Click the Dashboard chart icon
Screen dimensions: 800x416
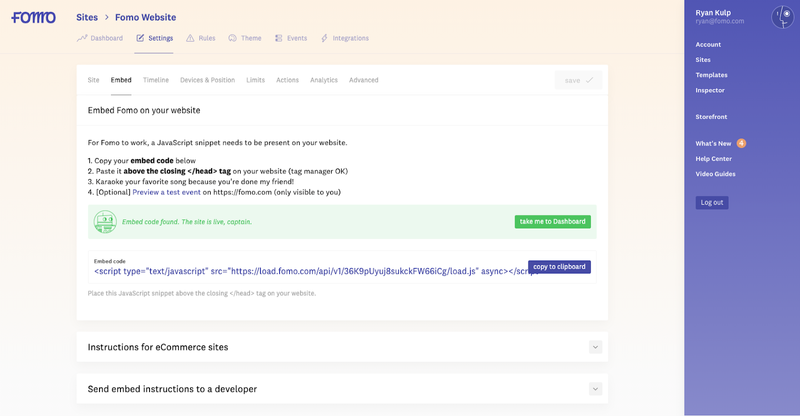pos(82,38)
